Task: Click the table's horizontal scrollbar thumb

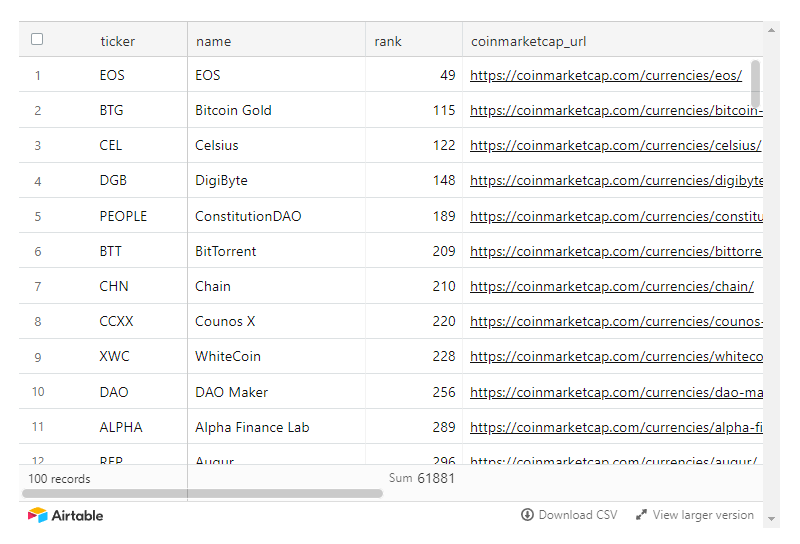Action: [203, 493]
